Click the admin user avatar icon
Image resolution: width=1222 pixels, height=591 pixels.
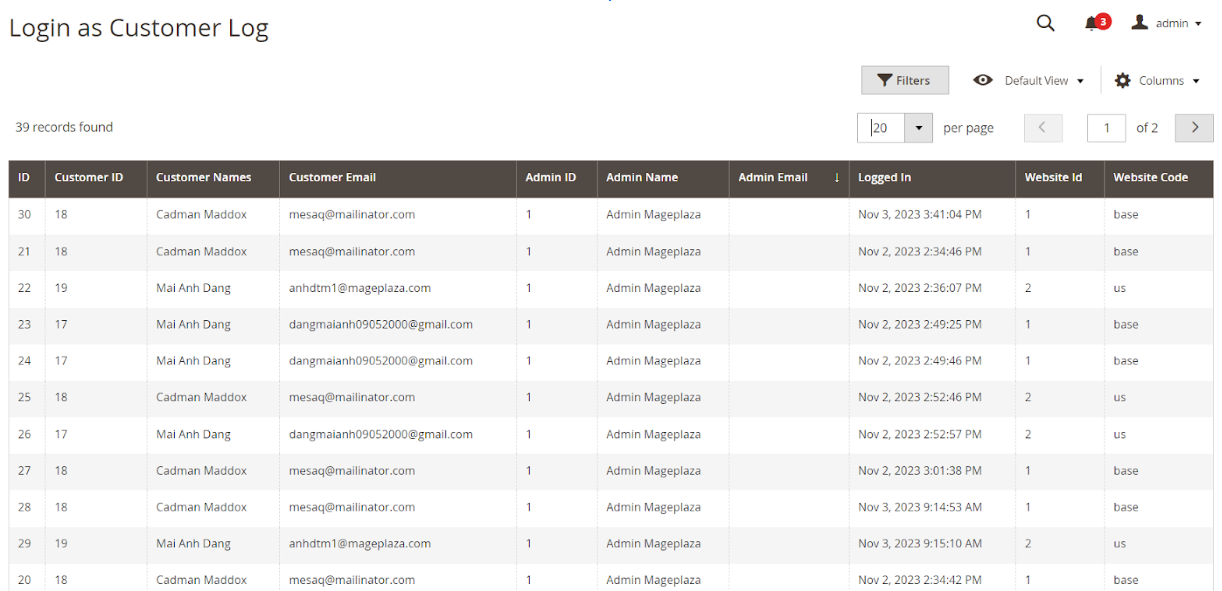pyautogui.click(x=1139, y=23)
